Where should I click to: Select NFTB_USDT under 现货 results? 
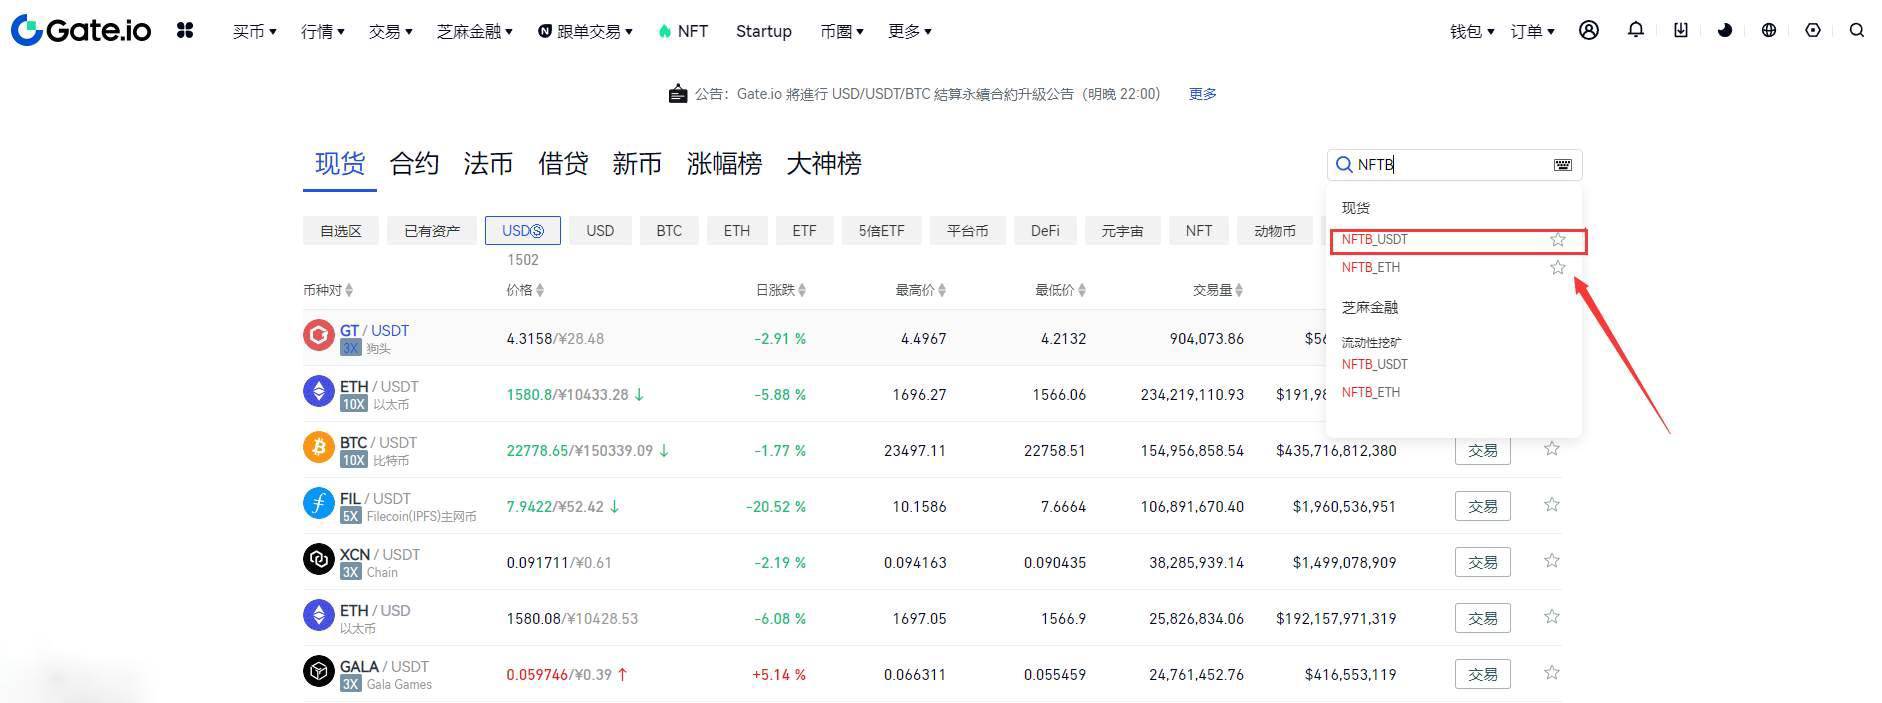(x=1374, y=239)
